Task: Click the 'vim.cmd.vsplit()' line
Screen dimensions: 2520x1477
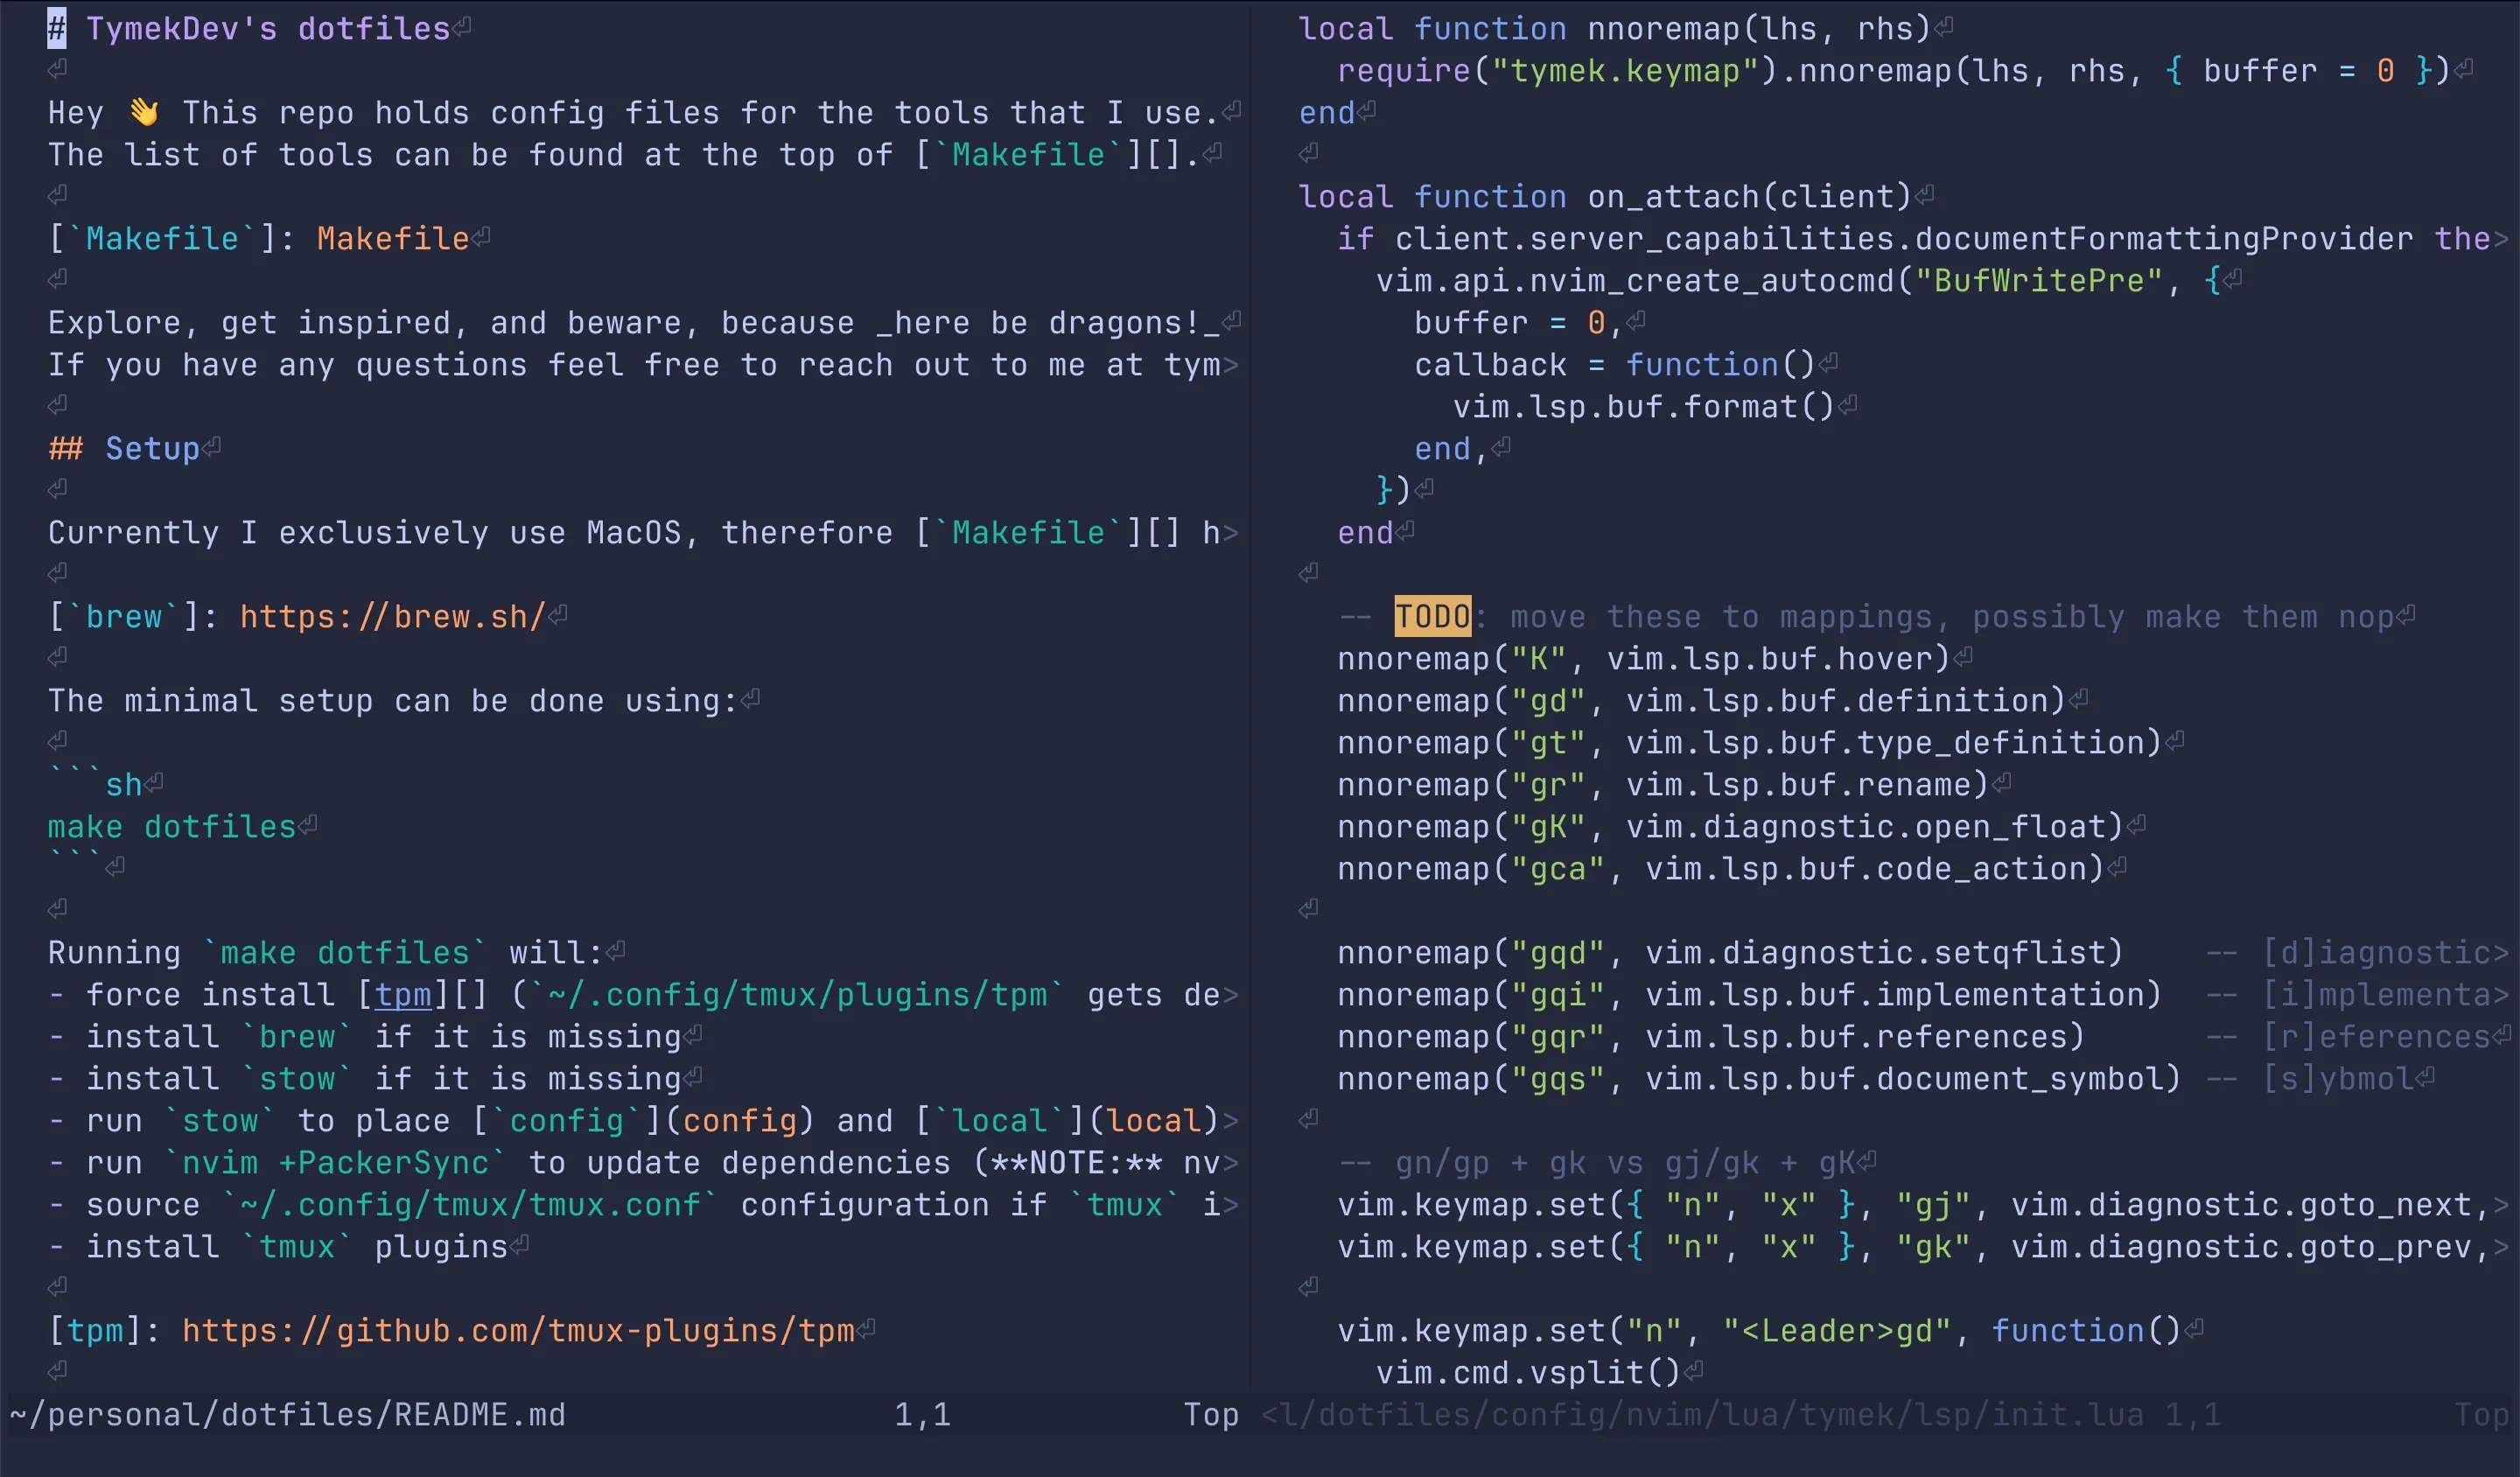Action: [1529, 1373]
